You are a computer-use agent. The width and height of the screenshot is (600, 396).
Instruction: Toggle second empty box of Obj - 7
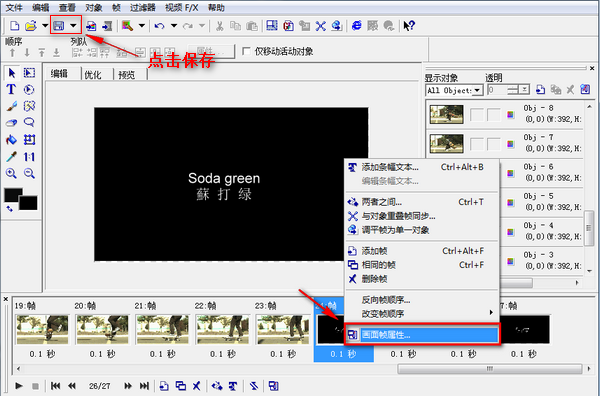coord(493,144)
